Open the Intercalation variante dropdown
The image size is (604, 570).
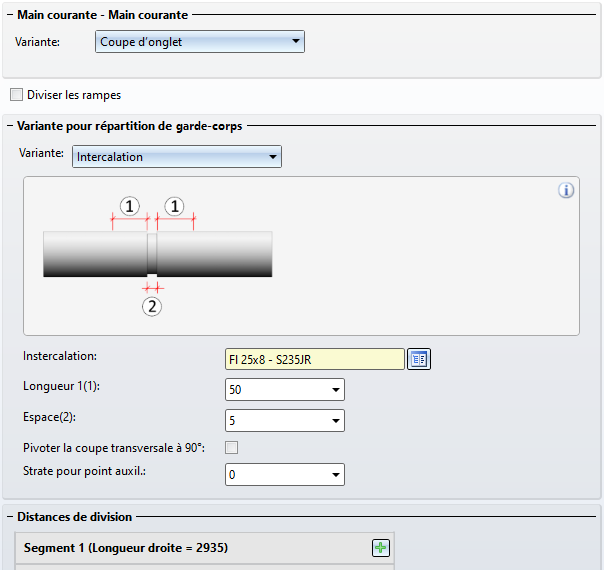tap(177, 157)
